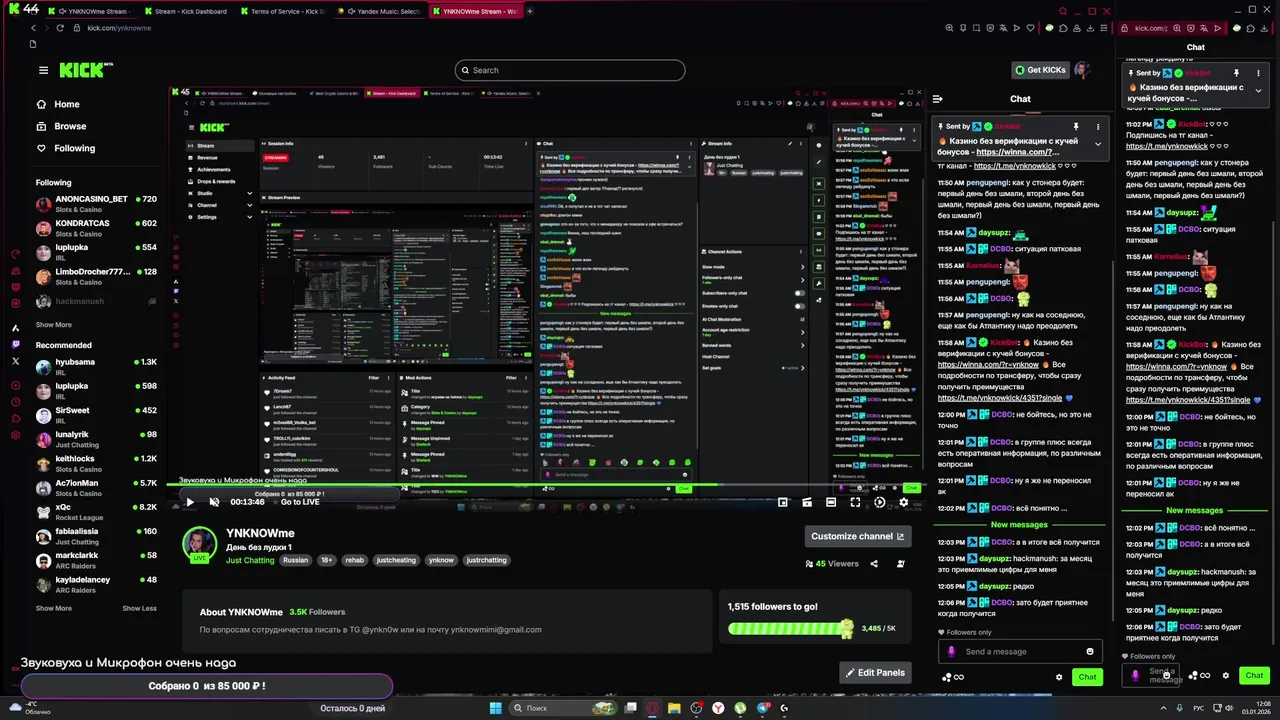Go to Home in Kick sidebar

[67, 104]
